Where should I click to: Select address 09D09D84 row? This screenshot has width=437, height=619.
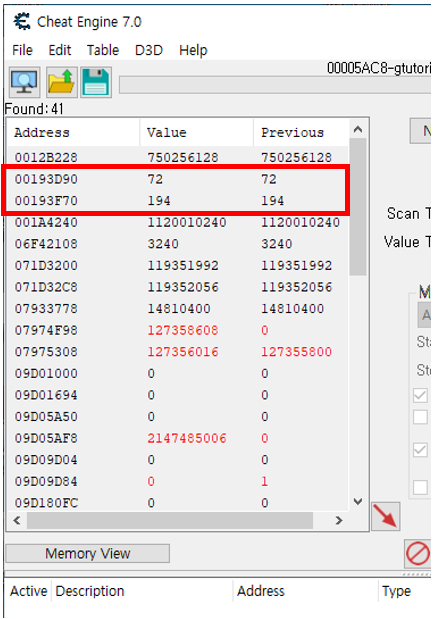[178, 481]
